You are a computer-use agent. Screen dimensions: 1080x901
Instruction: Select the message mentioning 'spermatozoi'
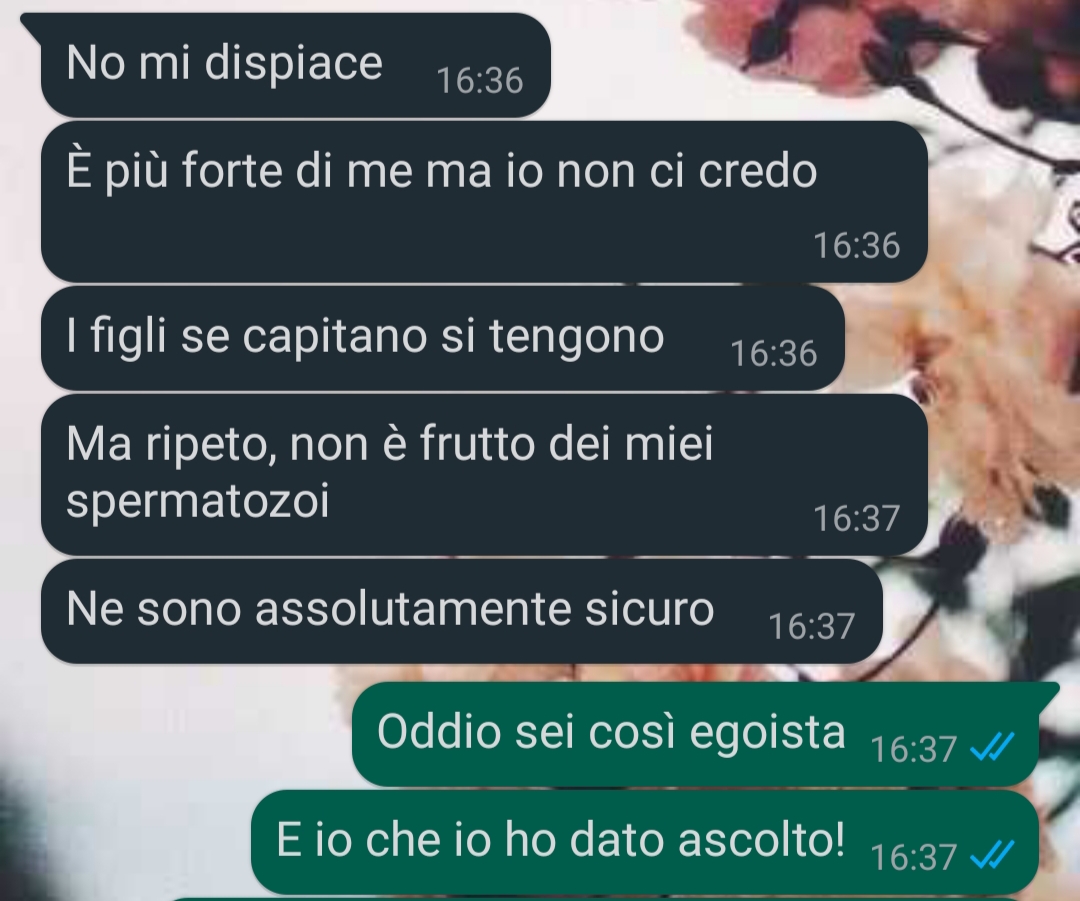pyautogui.click(x=484, y=475)
